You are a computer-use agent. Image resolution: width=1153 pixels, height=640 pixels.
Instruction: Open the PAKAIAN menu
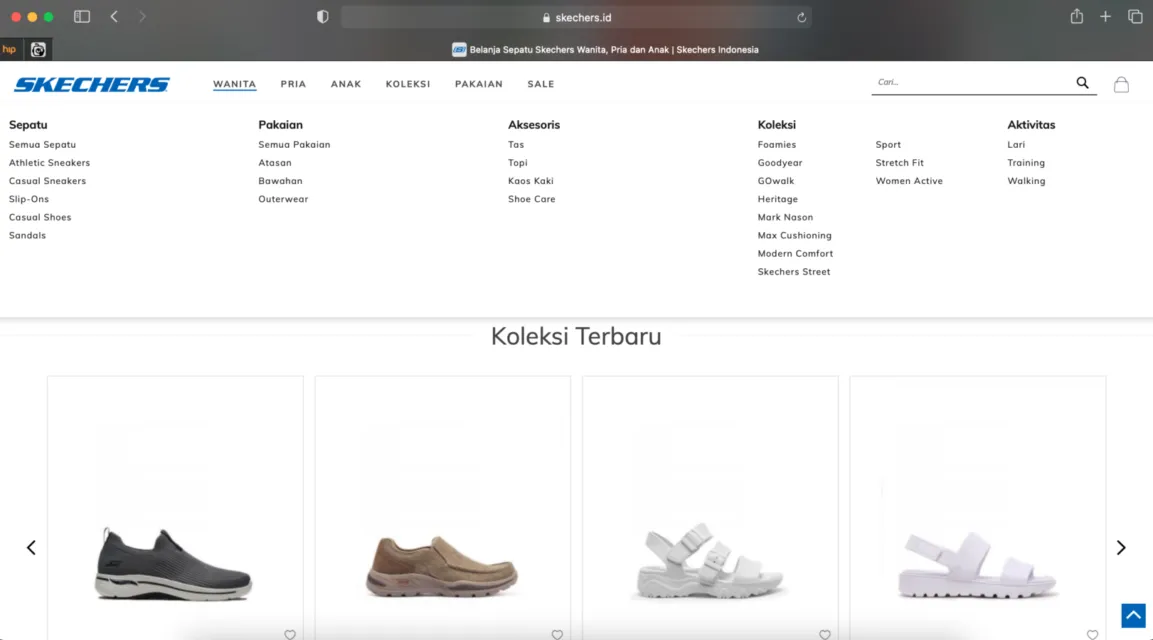[x=479, y=84]
